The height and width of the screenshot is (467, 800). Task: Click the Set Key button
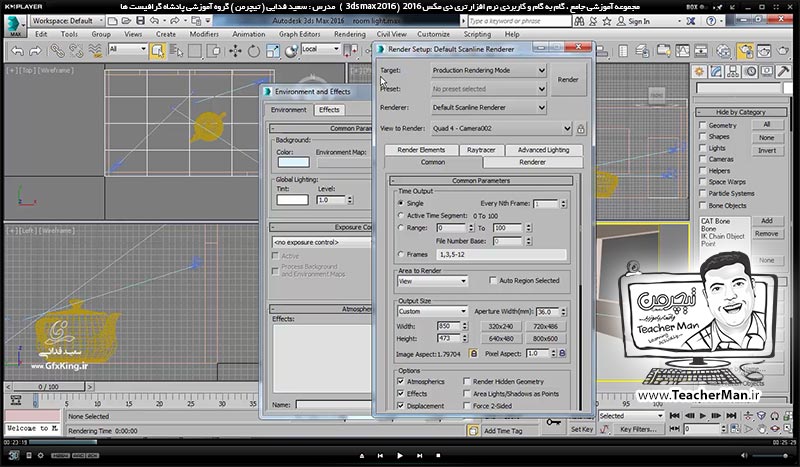click(582, 429)
